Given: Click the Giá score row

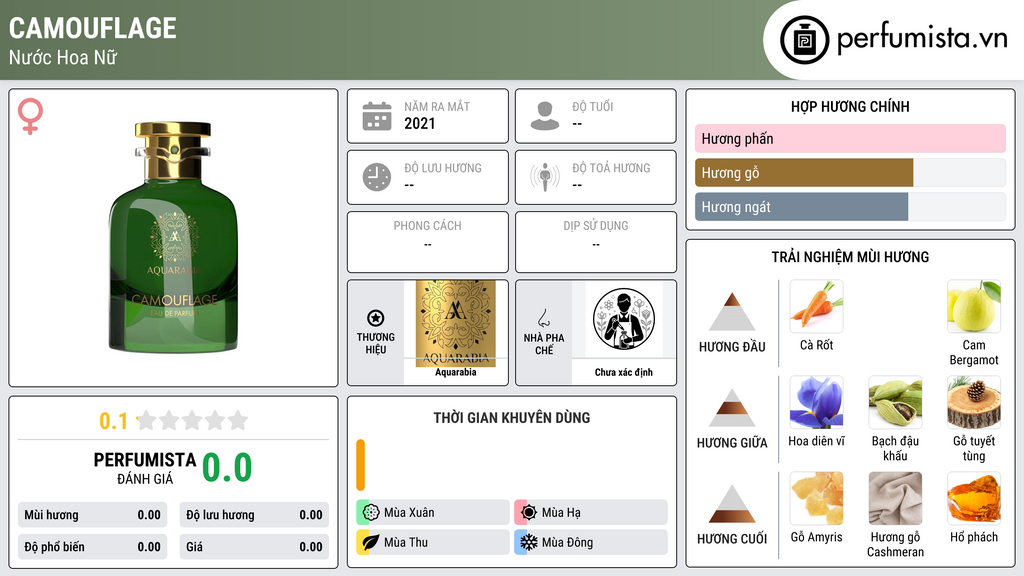Looking at the screenshot, I should tap(254, 547).
